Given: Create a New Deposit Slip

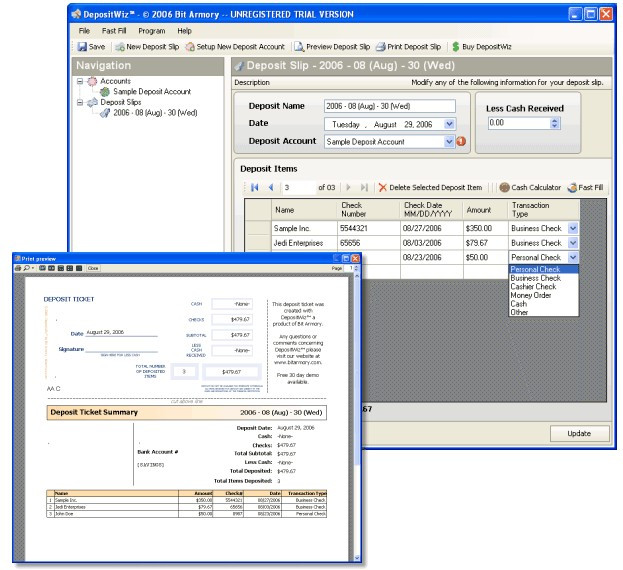Looking at the screenshot, I should point(147,47).
